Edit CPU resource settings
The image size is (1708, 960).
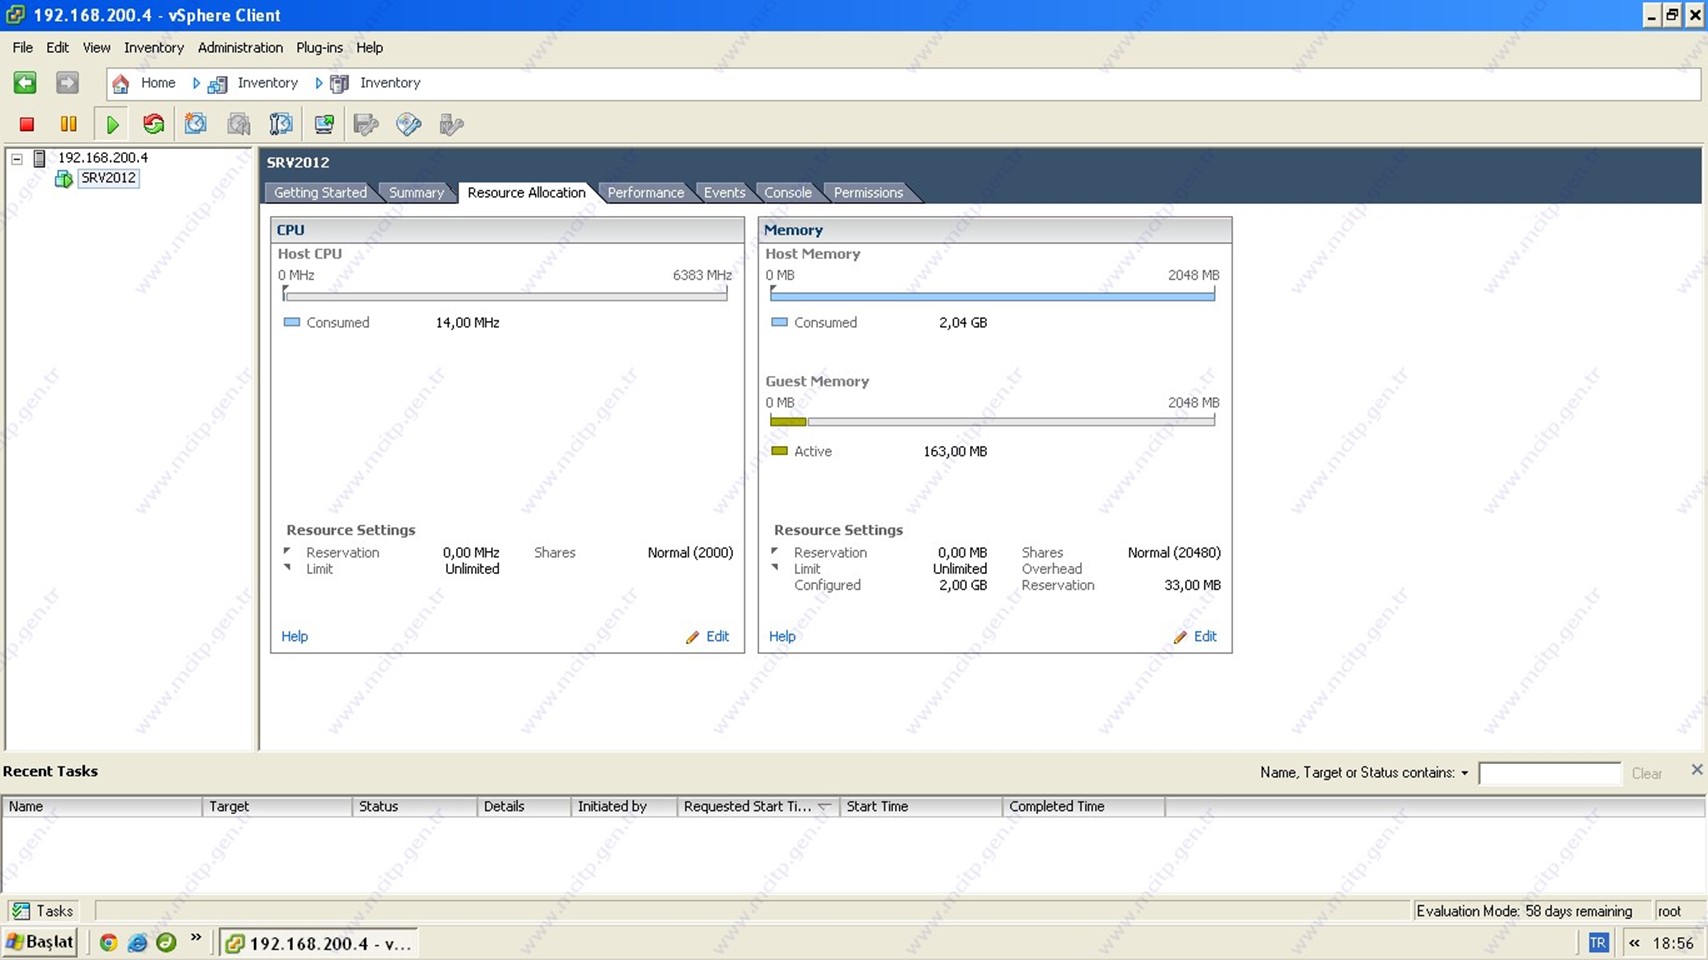tap(717, 637)
